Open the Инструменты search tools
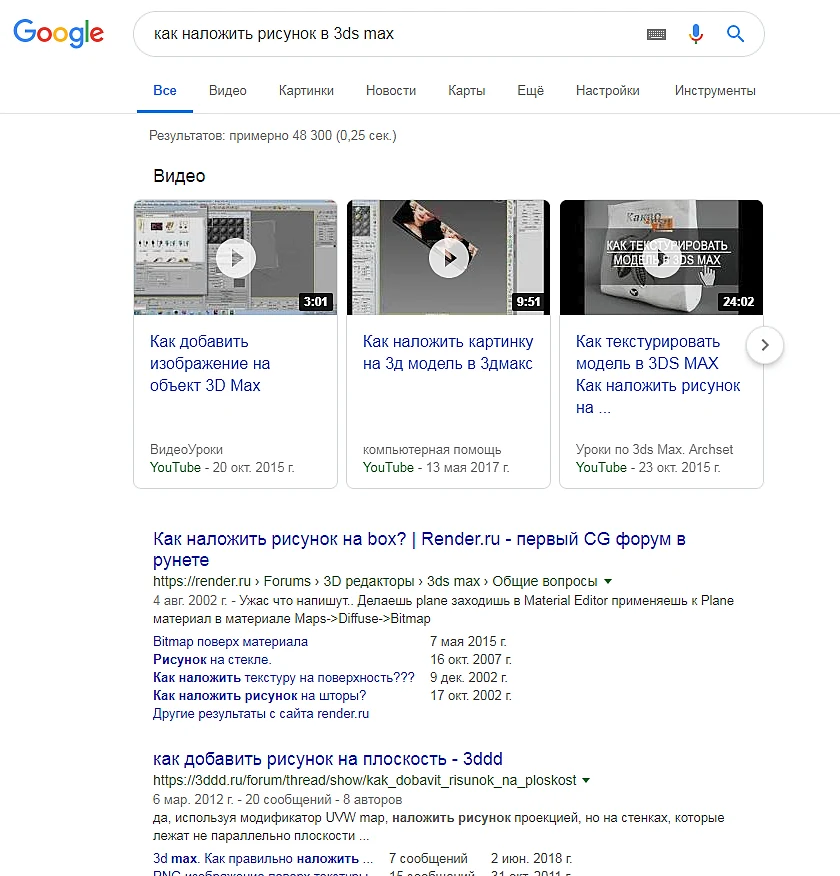 coord(715,91)
